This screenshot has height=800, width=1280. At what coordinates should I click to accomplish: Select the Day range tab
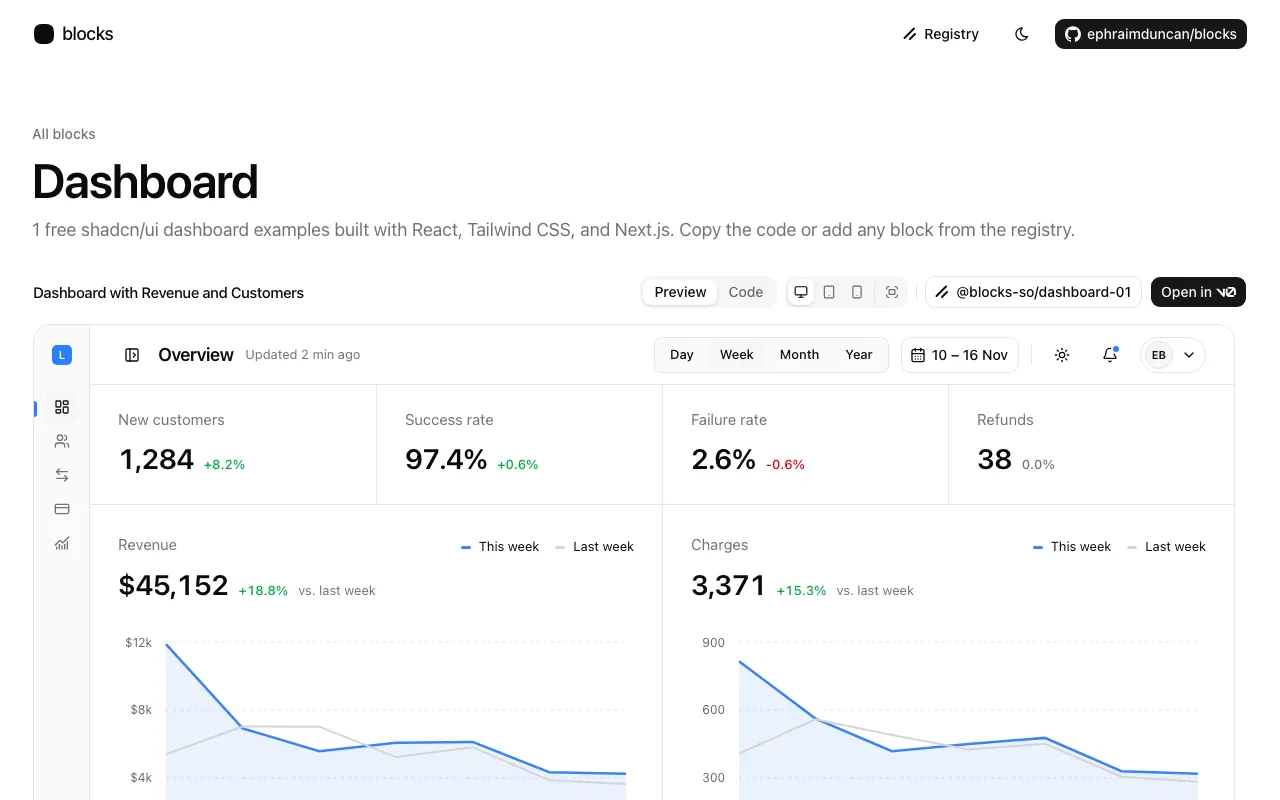682,355
